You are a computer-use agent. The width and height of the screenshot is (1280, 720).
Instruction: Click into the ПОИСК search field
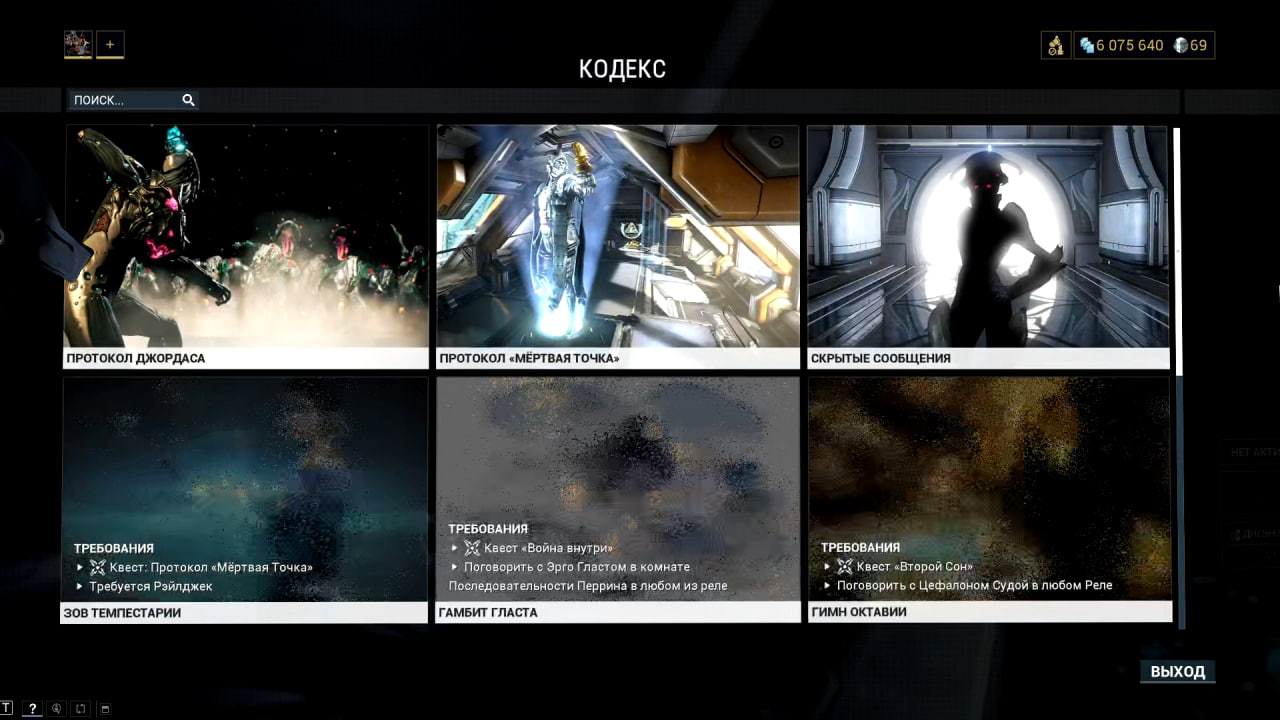133,100
